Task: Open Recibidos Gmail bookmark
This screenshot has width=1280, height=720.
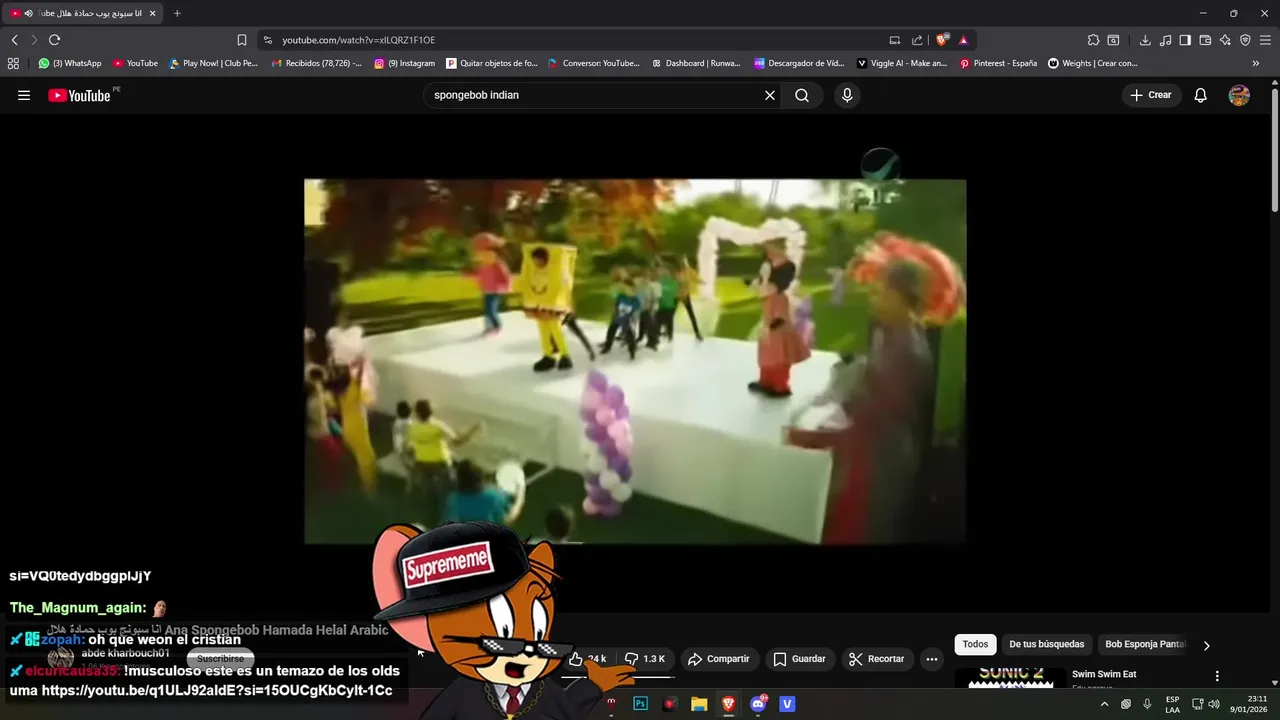Action: tap(317, 63)
